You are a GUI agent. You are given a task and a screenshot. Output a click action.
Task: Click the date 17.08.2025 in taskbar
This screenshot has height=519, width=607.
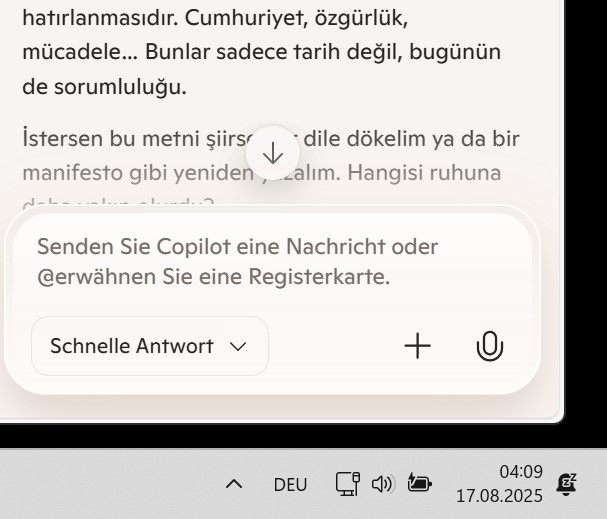tap(499, 496)
